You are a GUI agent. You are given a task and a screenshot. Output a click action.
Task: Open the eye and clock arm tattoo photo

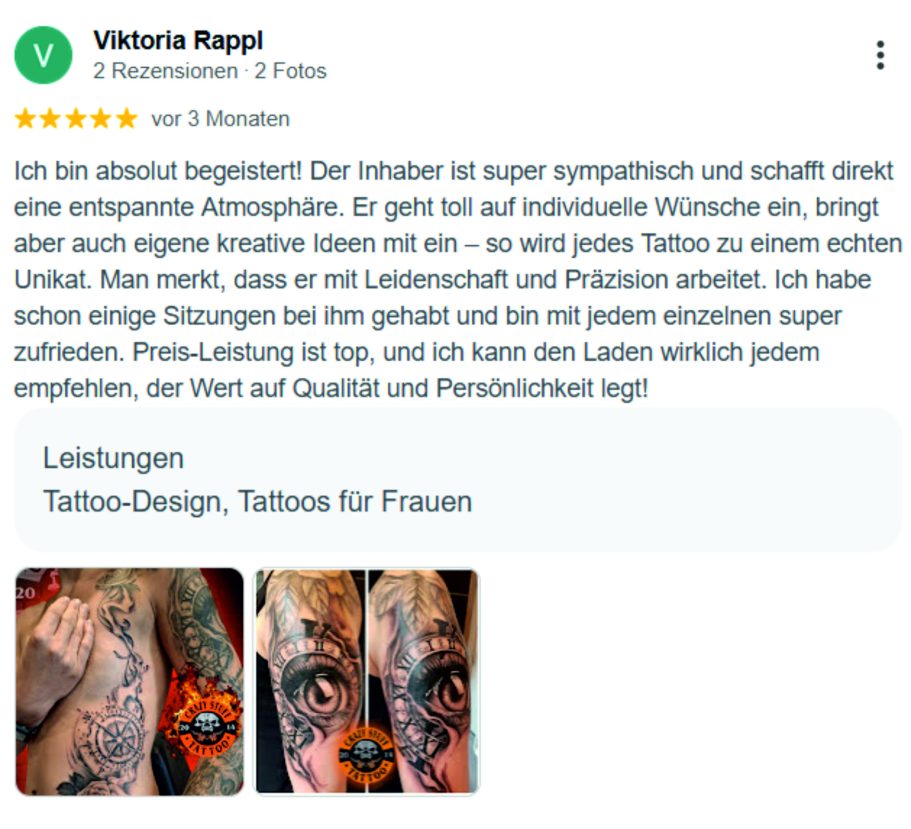point(367,681)
